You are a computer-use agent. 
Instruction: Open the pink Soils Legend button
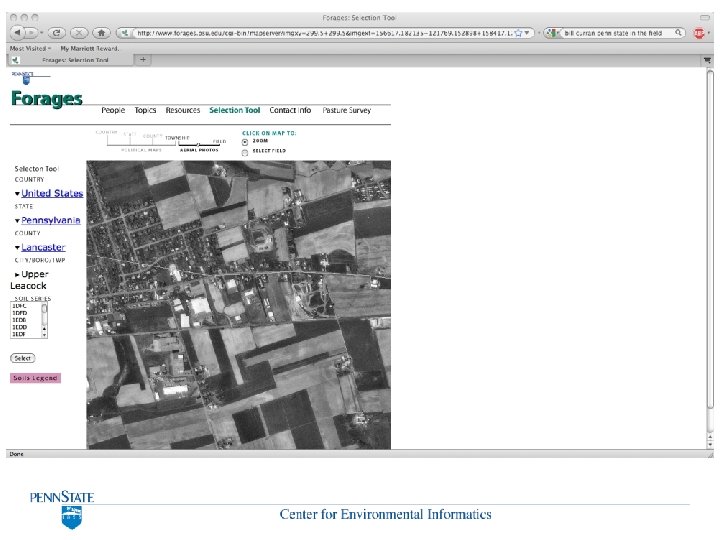click(x=35, y=378)
